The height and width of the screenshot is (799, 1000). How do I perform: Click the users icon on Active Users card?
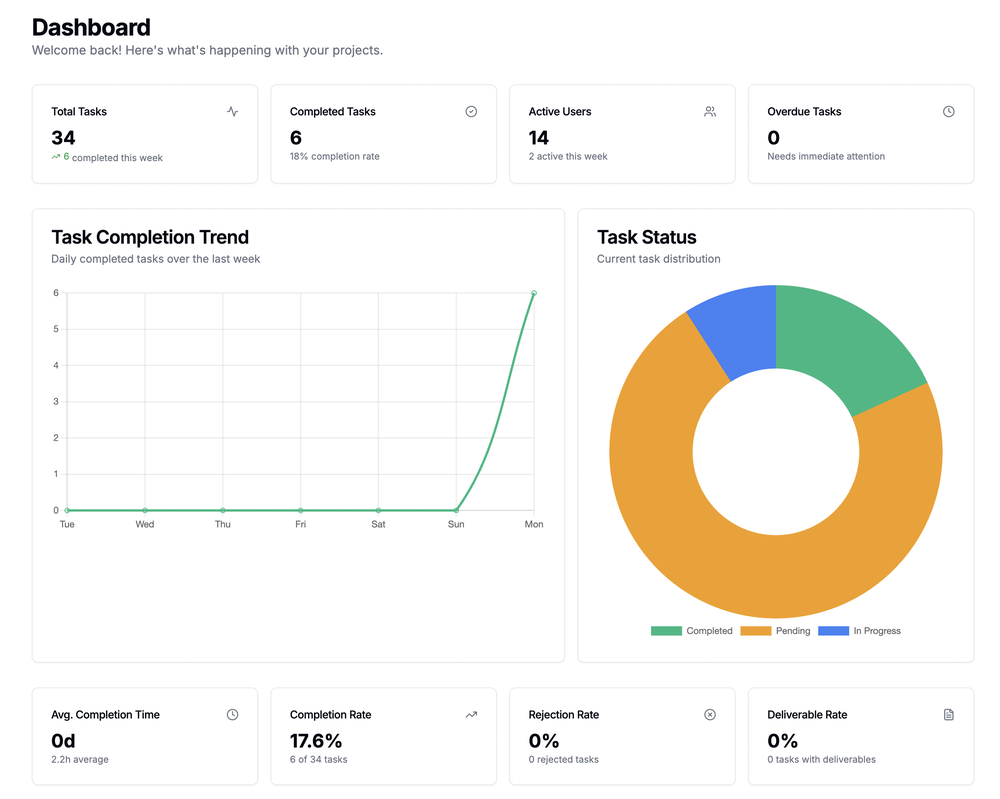(710, 112)
